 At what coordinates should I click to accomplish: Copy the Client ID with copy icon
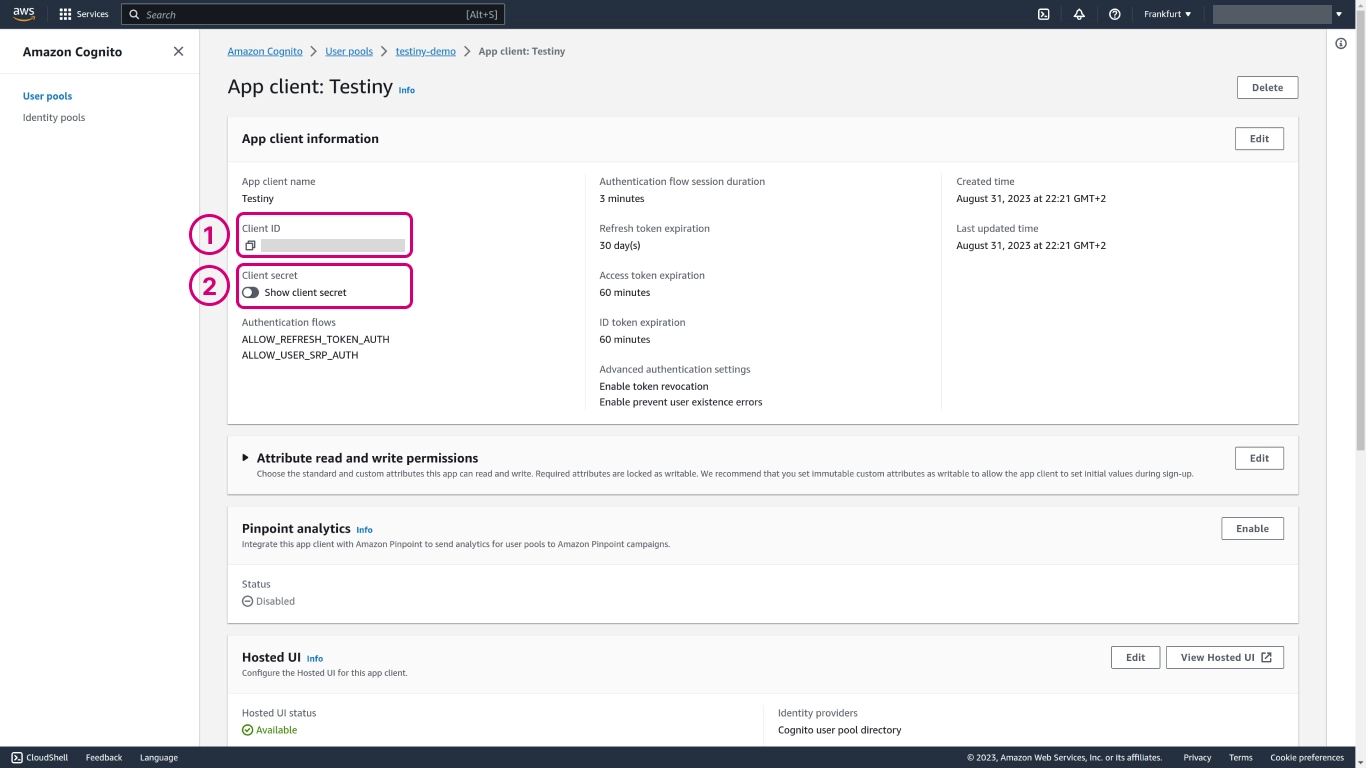(250, 246)
